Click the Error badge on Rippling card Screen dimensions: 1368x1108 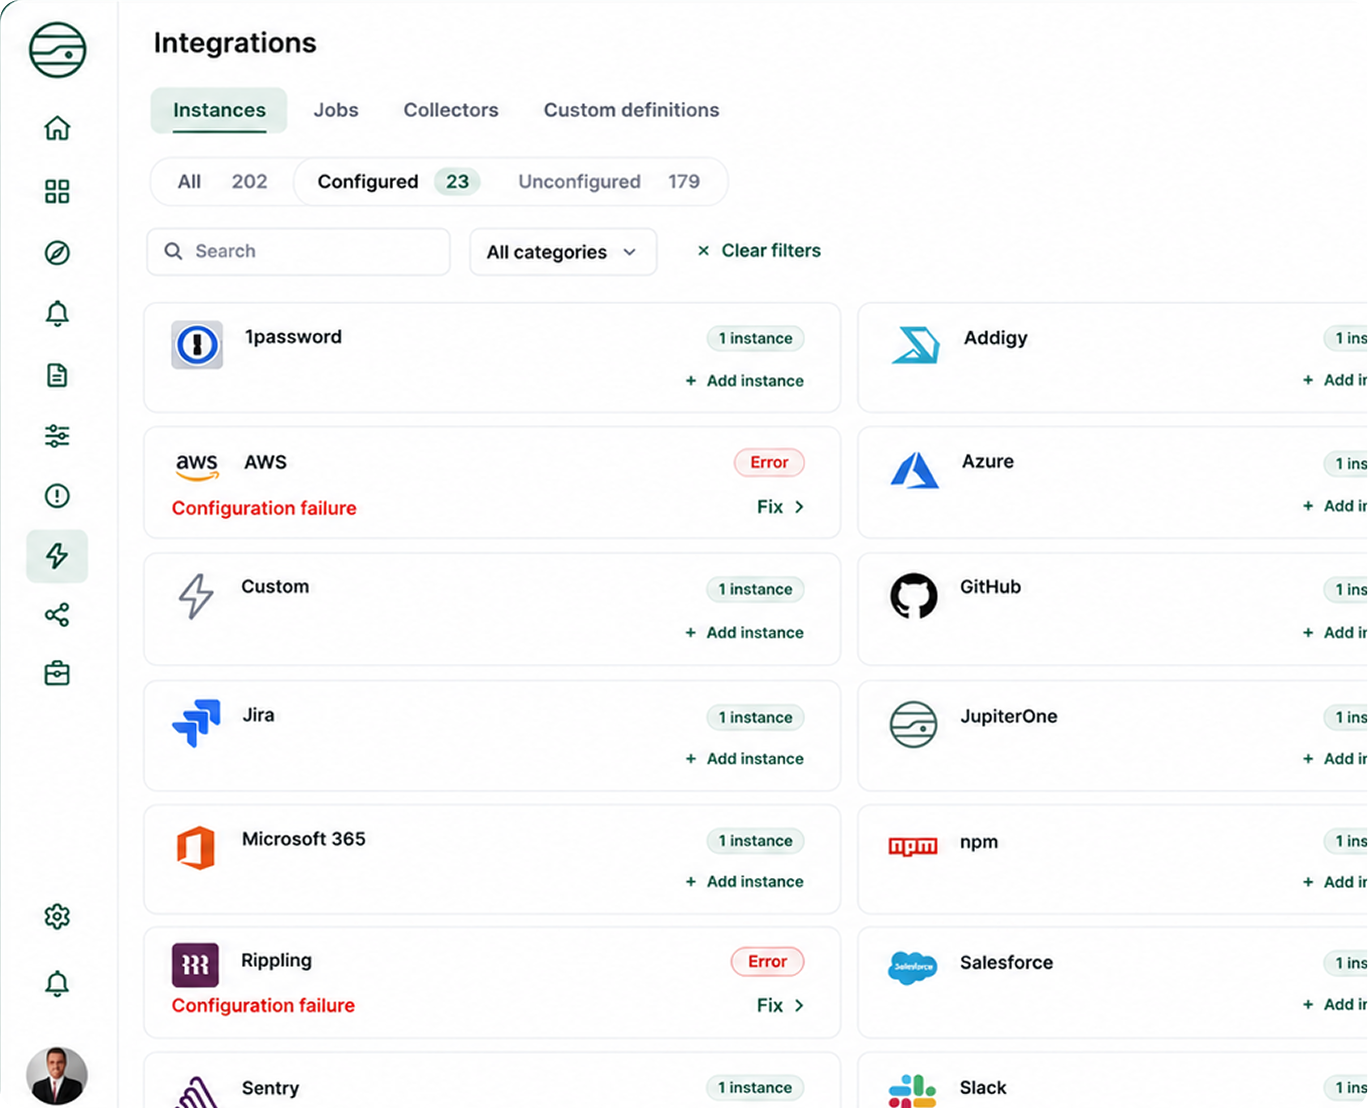(x=767, y=961)
